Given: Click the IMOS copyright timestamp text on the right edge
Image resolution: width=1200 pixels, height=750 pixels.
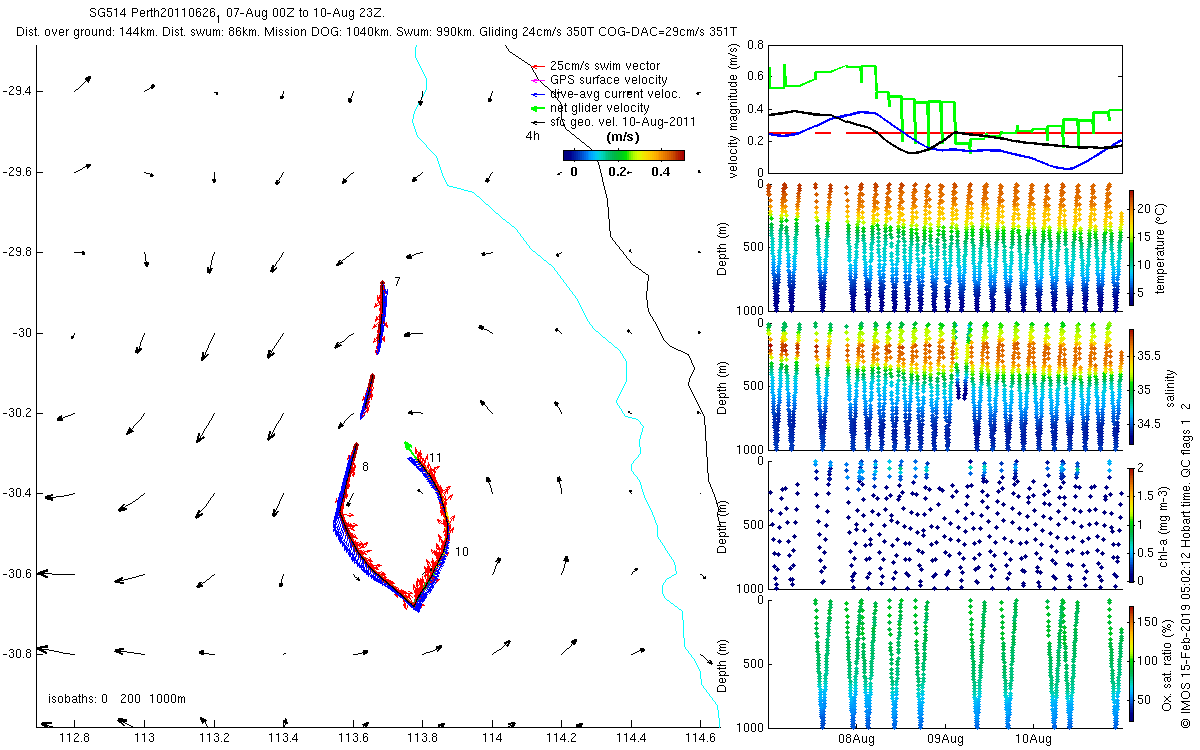Looking at the screenshot, I should coord(1185,565).
